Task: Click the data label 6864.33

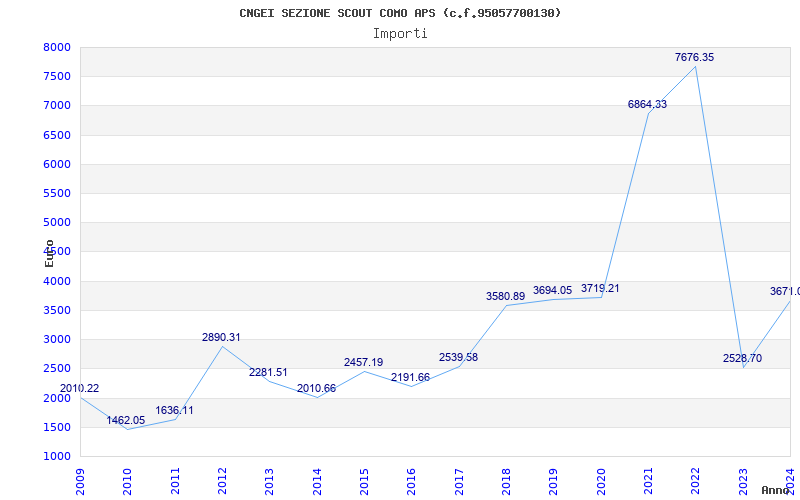Action: [x=647, y=105]
